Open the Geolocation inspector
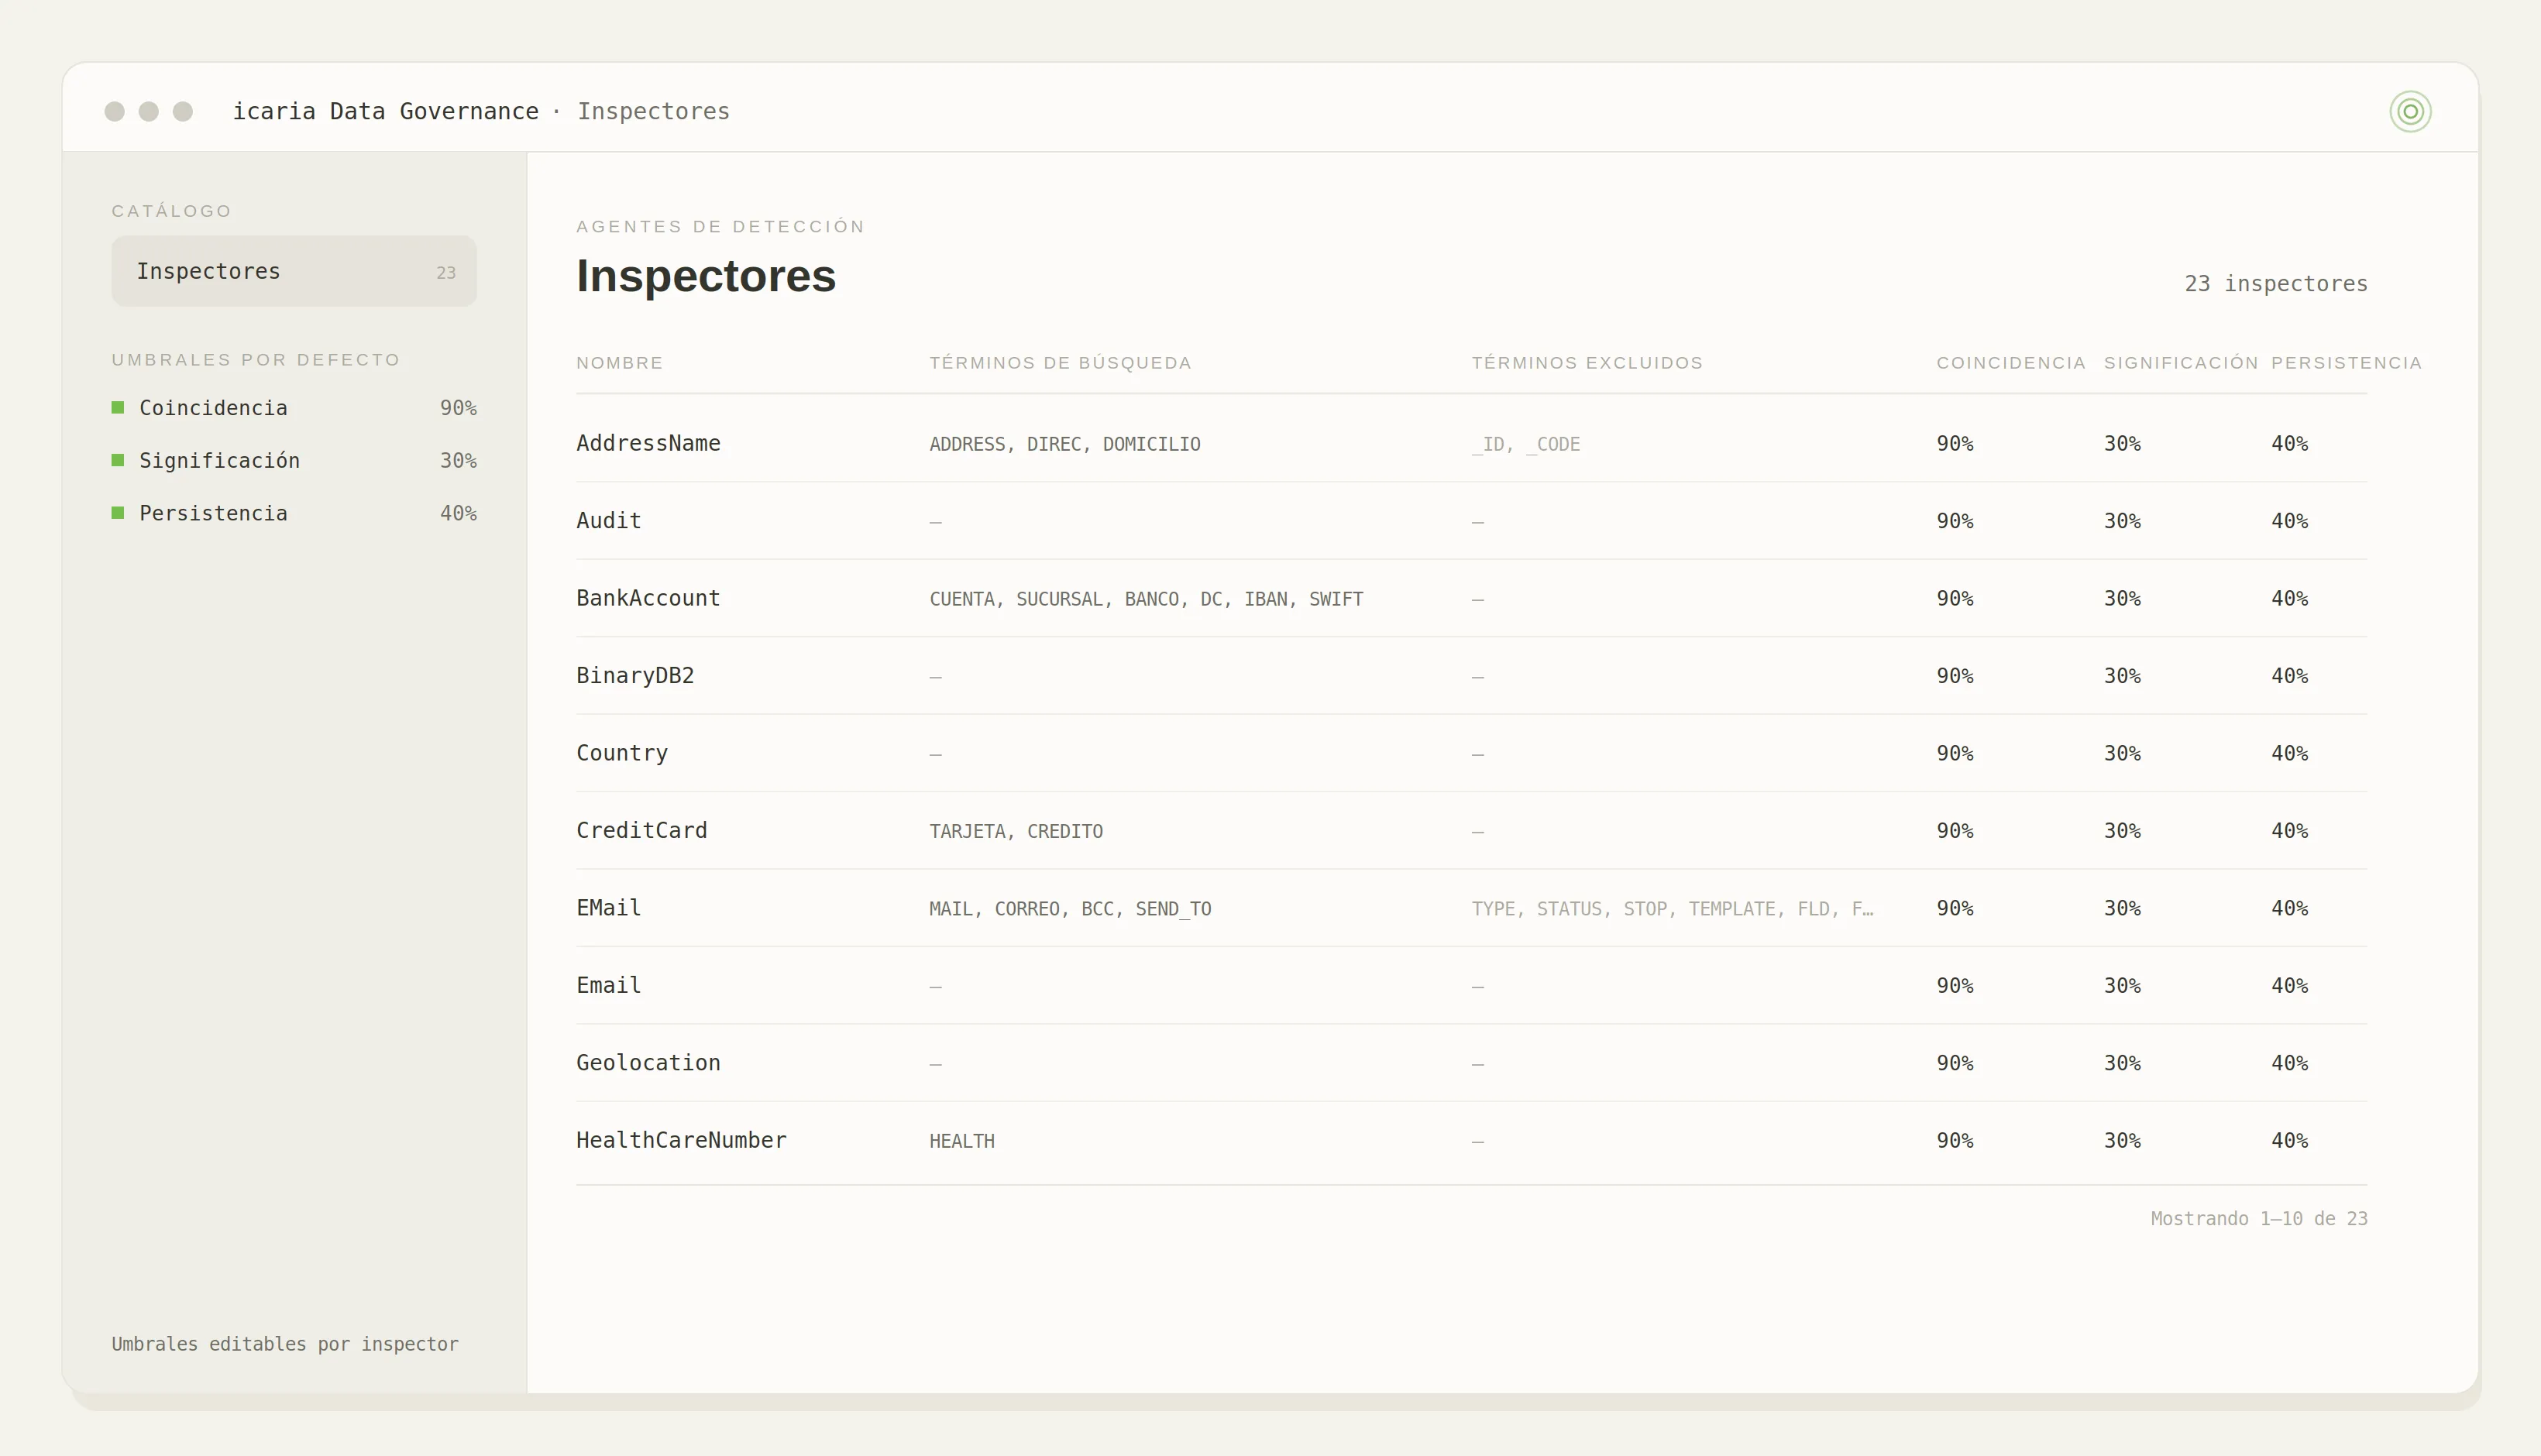 [1471, 1063]
